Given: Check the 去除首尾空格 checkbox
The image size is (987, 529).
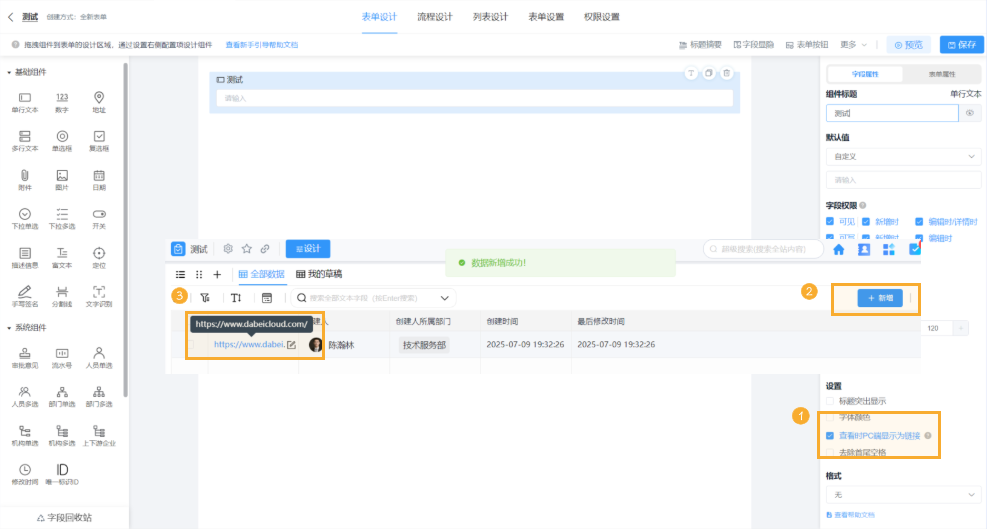Looking at the screenshot, I should pyautogui.click(x=830, y=452).
